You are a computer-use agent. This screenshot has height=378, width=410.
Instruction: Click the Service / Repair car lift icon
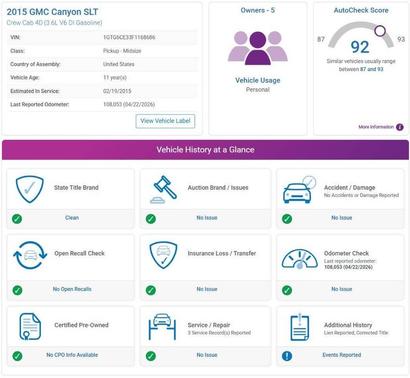(x=162, y=327)
